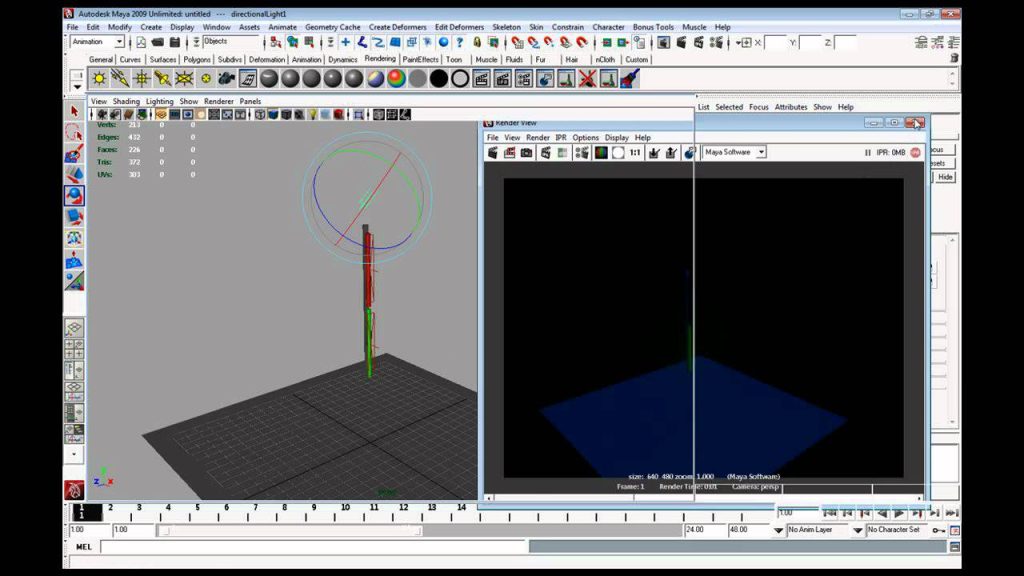The height and width of the screenshot is (576, 1024).
Task: Click the MEL command line label
Action: point(84,547)
